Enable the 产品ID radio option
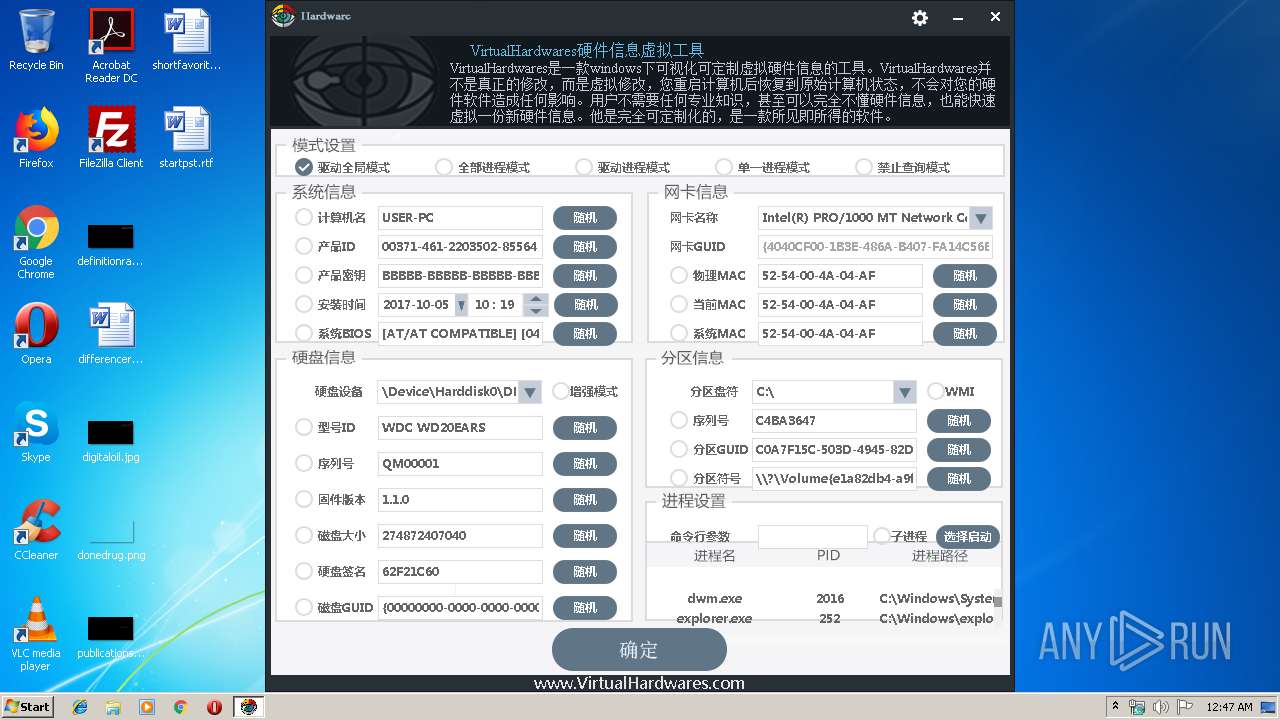Image resolution: width=1280 pixels, height=720 pixels. (303, 246)
